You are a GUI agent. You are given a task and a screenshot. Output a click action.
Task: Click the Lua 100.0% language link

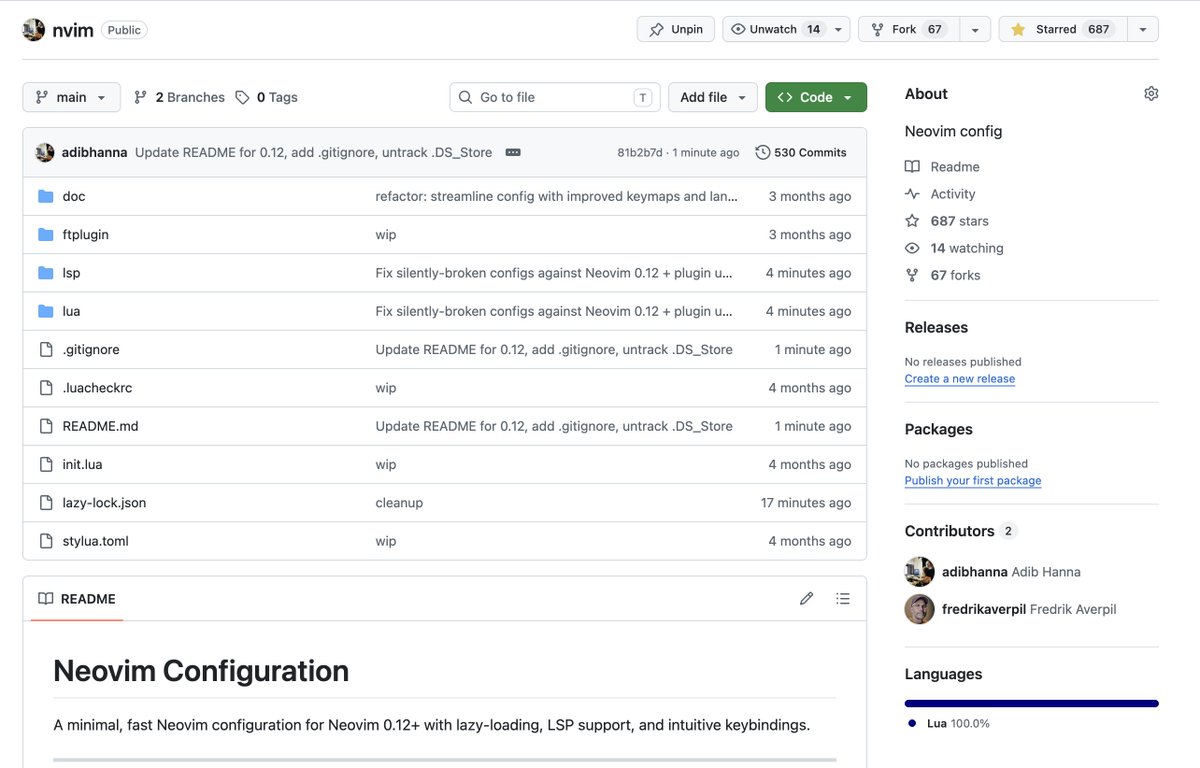click(x=949, y=723)
